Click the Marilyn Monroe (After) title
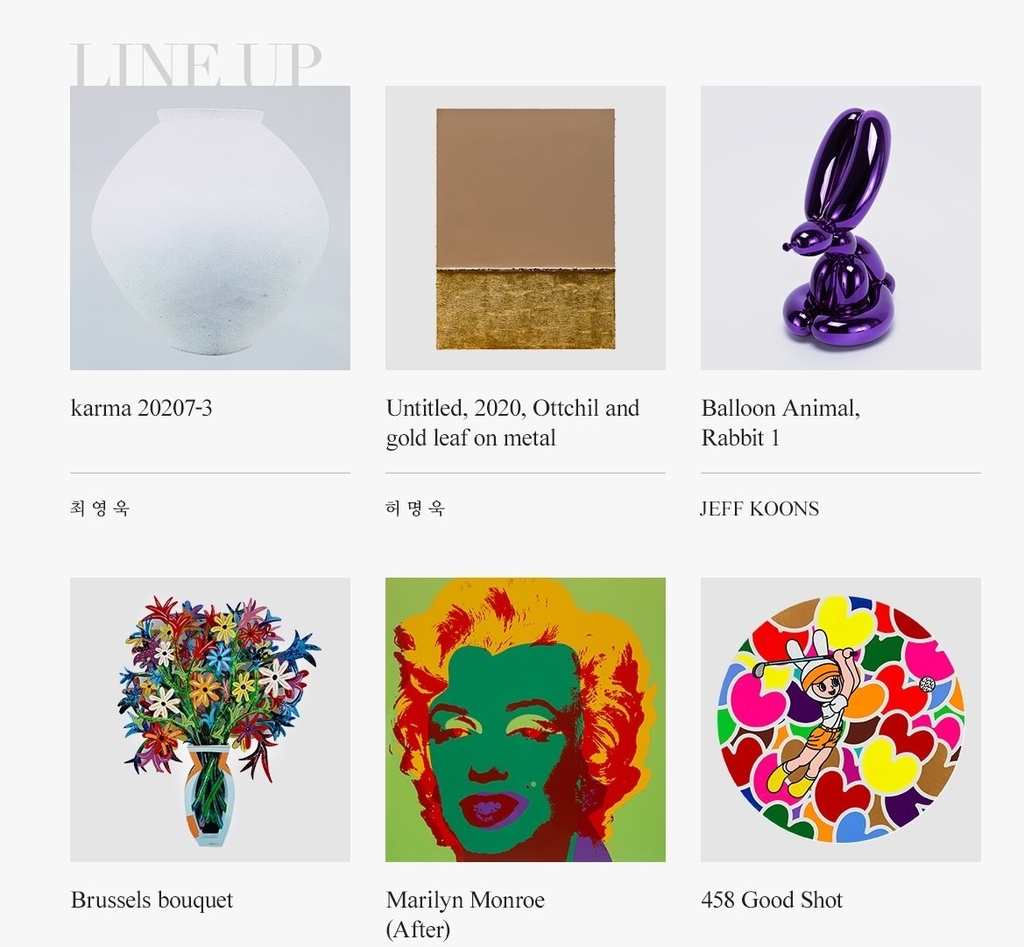This screenshot has height=947, width=1024. (465, 914)
